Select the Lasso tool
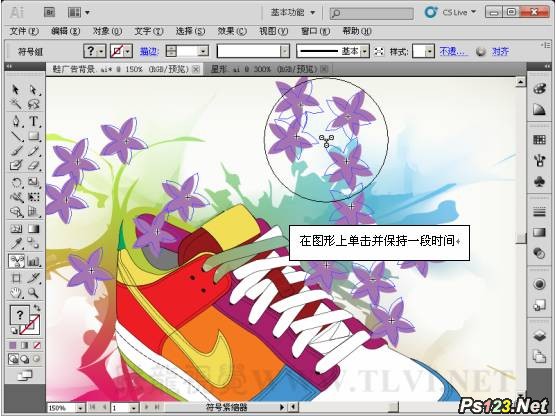This screenshot has height=416, width=556. 34,104
